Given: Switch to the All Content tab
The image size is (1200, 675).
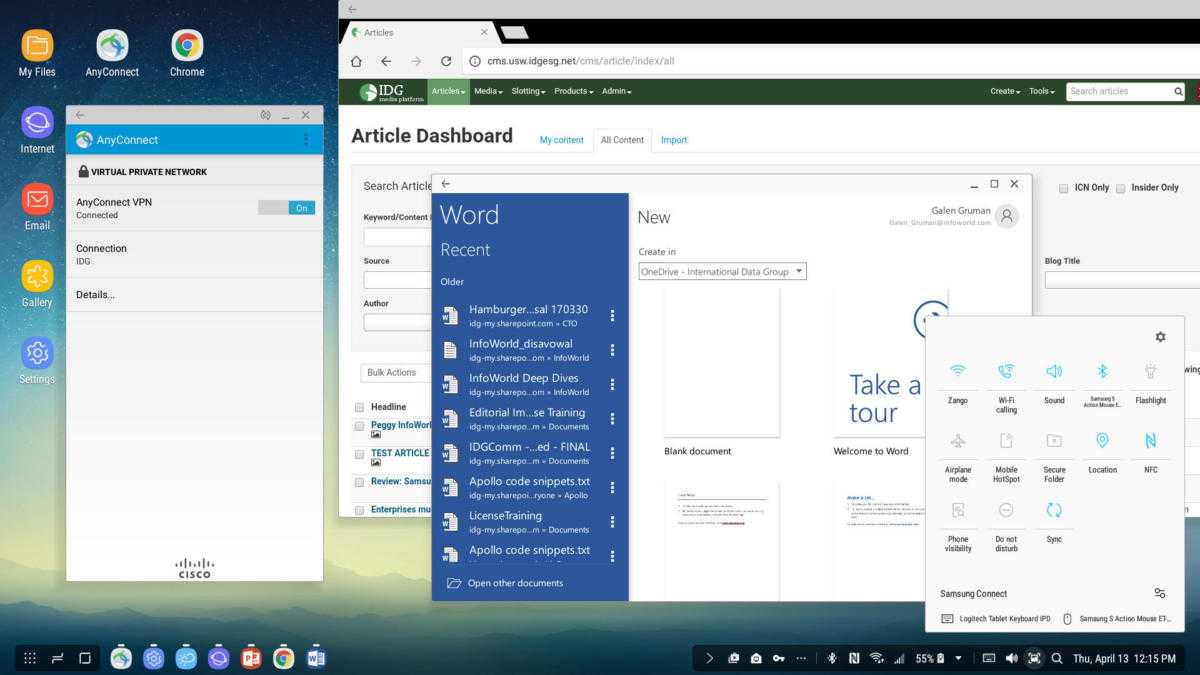Looking at the screenshot, I should click(x=622, y=140).
